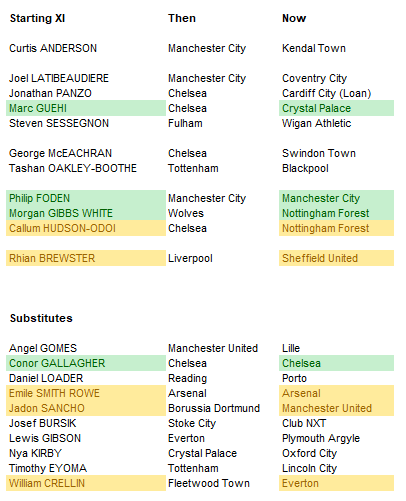Viewport: 406px width, 501px height.
Task: Select the yellow Callum HUDSON-ODOI cell
Action: [86, 228]
